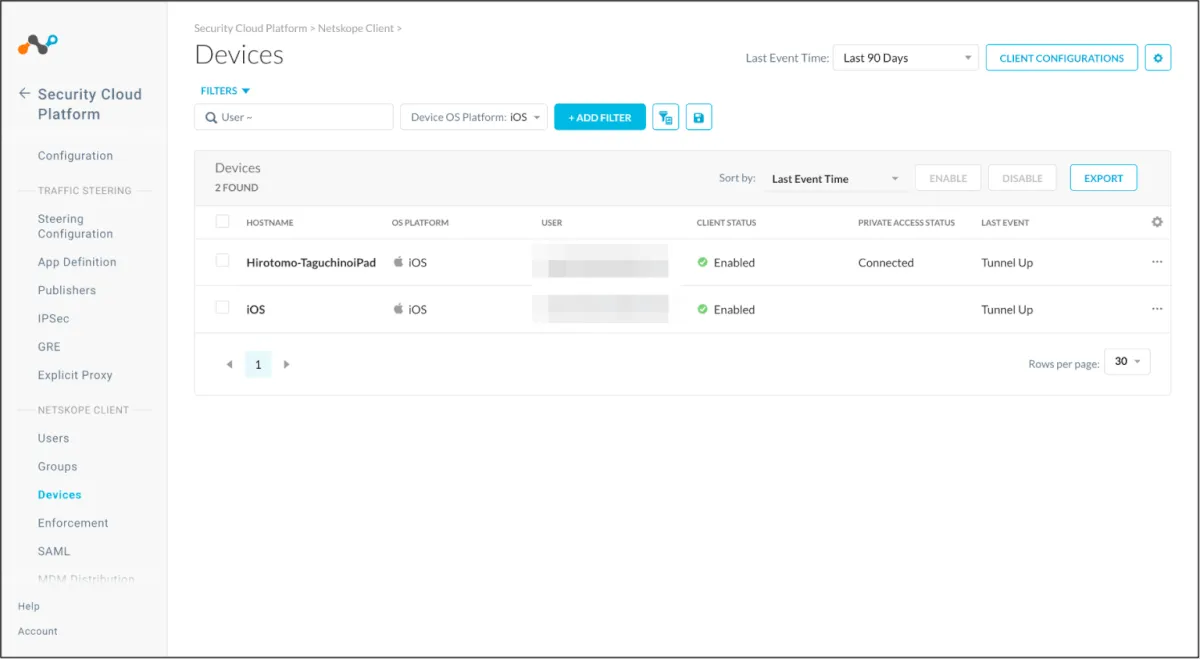Open more options for iOS device row

pyautogui.click(x=1157, y=309)
